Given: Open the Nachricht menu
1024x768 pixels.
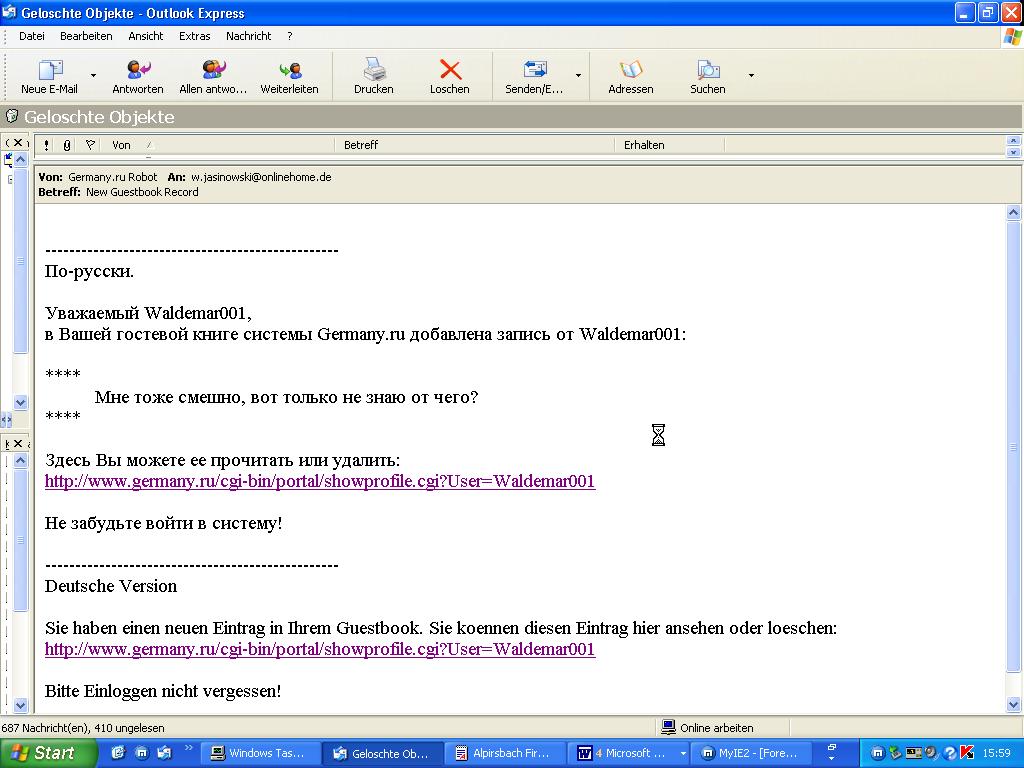Looking at the screenshot, I should pos(248,37).
